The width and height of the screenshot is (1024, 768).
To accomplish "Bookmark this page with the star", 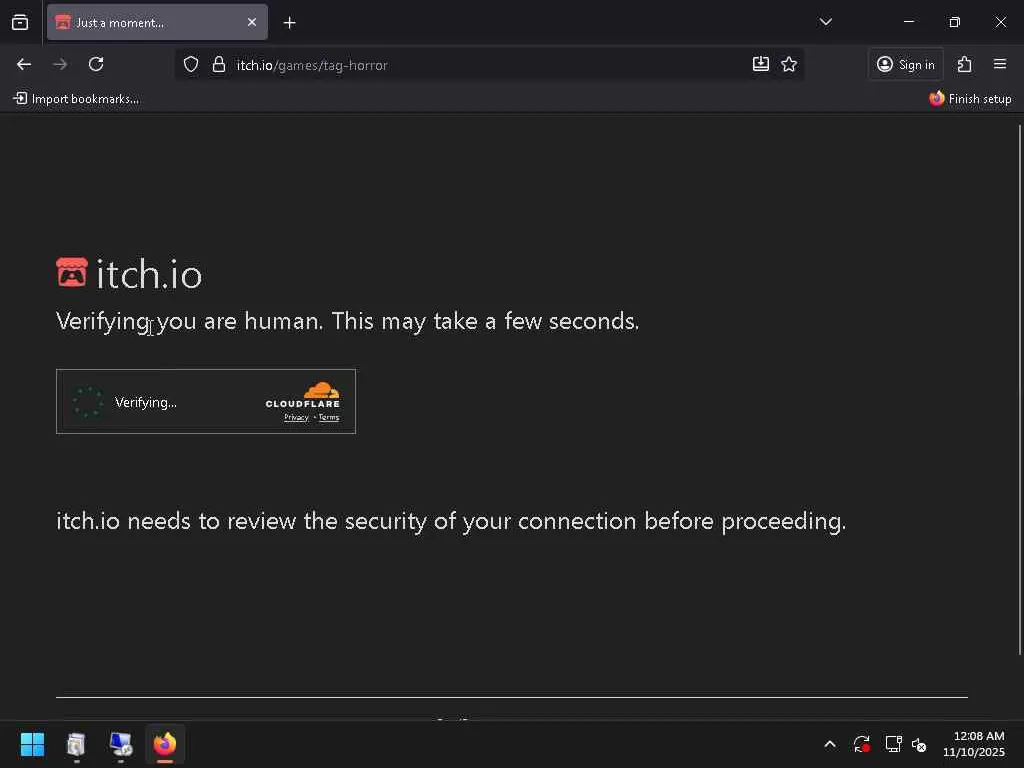I will coord(789,64).
